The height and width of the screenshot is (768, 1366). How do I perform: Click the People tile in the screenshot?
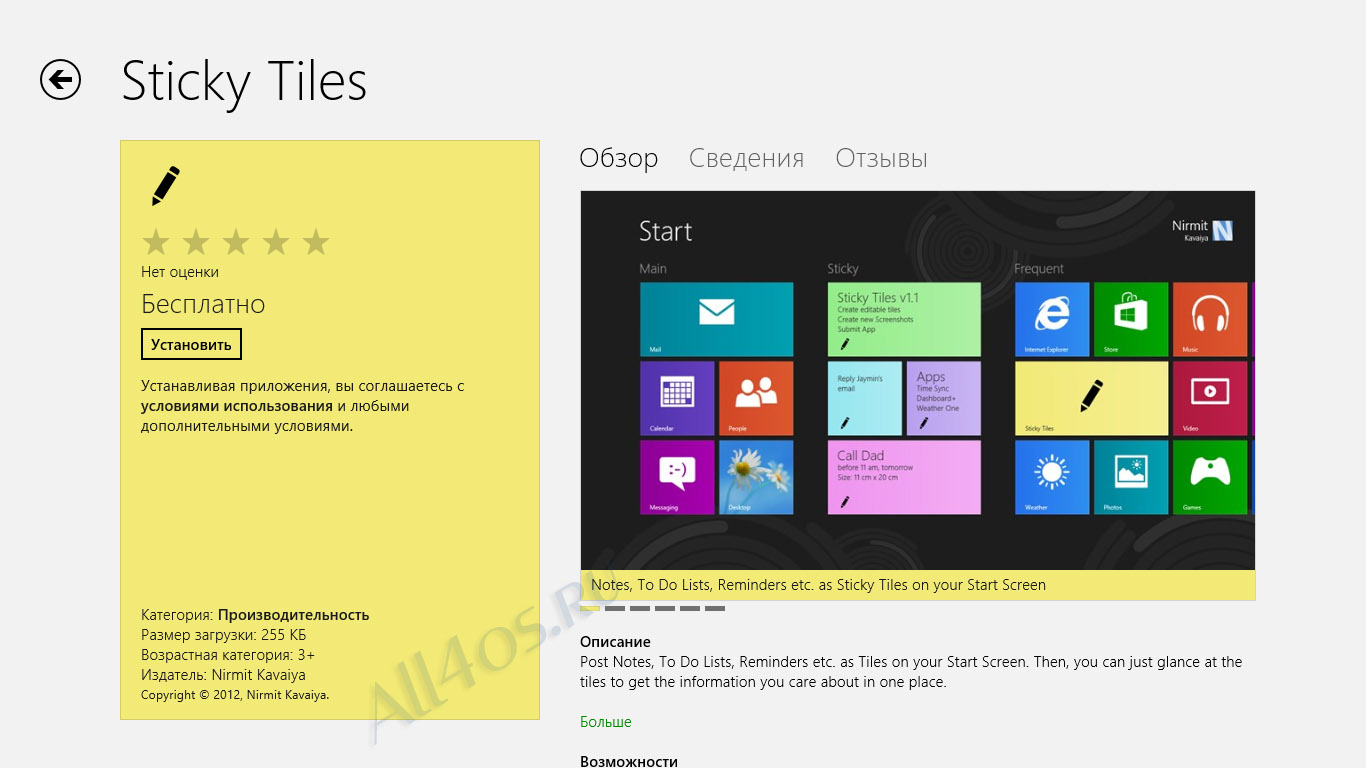756,398
